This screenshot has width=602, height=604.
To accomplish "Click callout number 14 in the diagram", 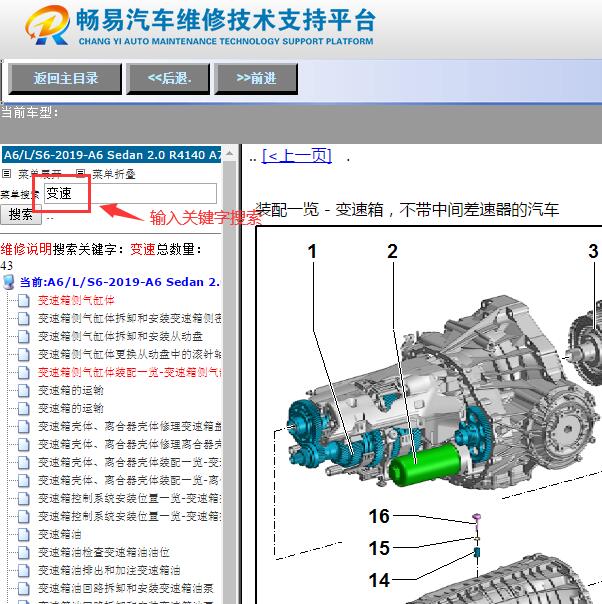I will (379, 580).
